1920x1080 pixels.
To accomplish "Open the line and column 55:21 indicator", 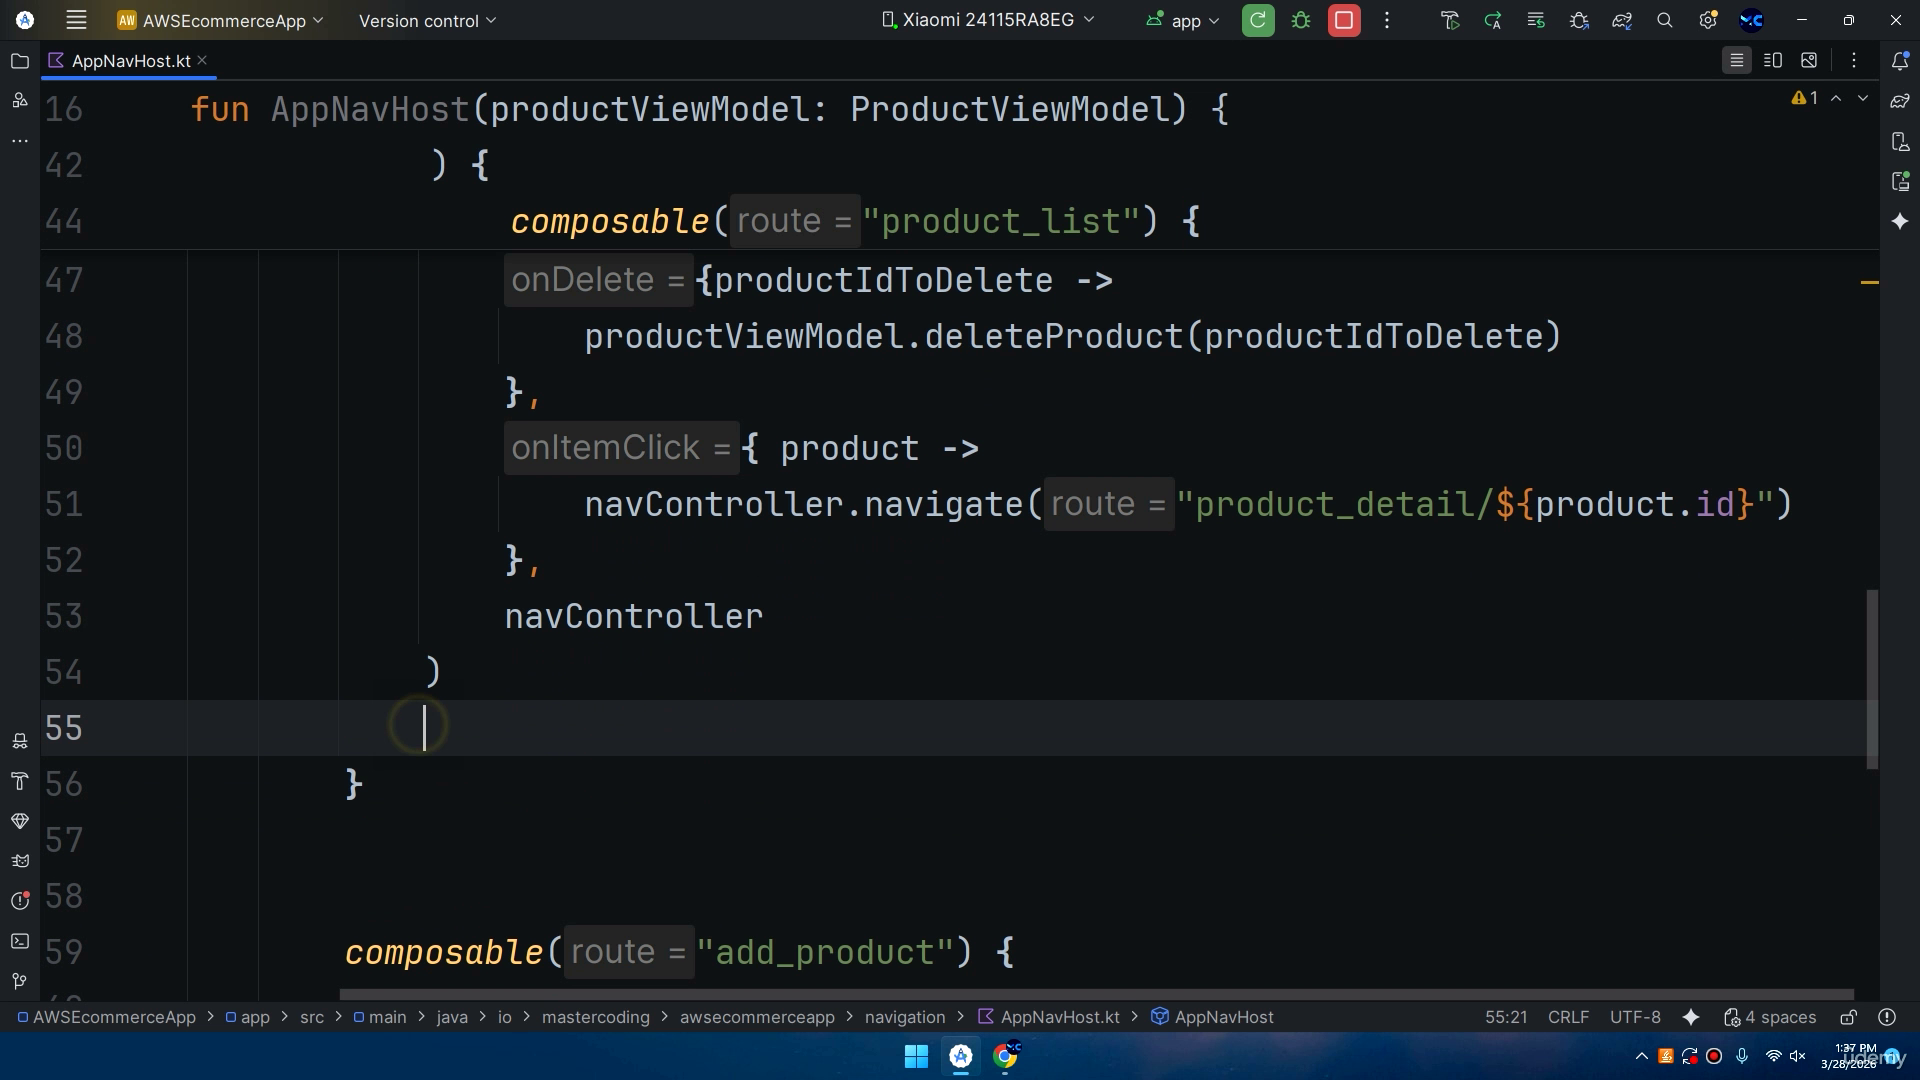I will [1506, 1017].
